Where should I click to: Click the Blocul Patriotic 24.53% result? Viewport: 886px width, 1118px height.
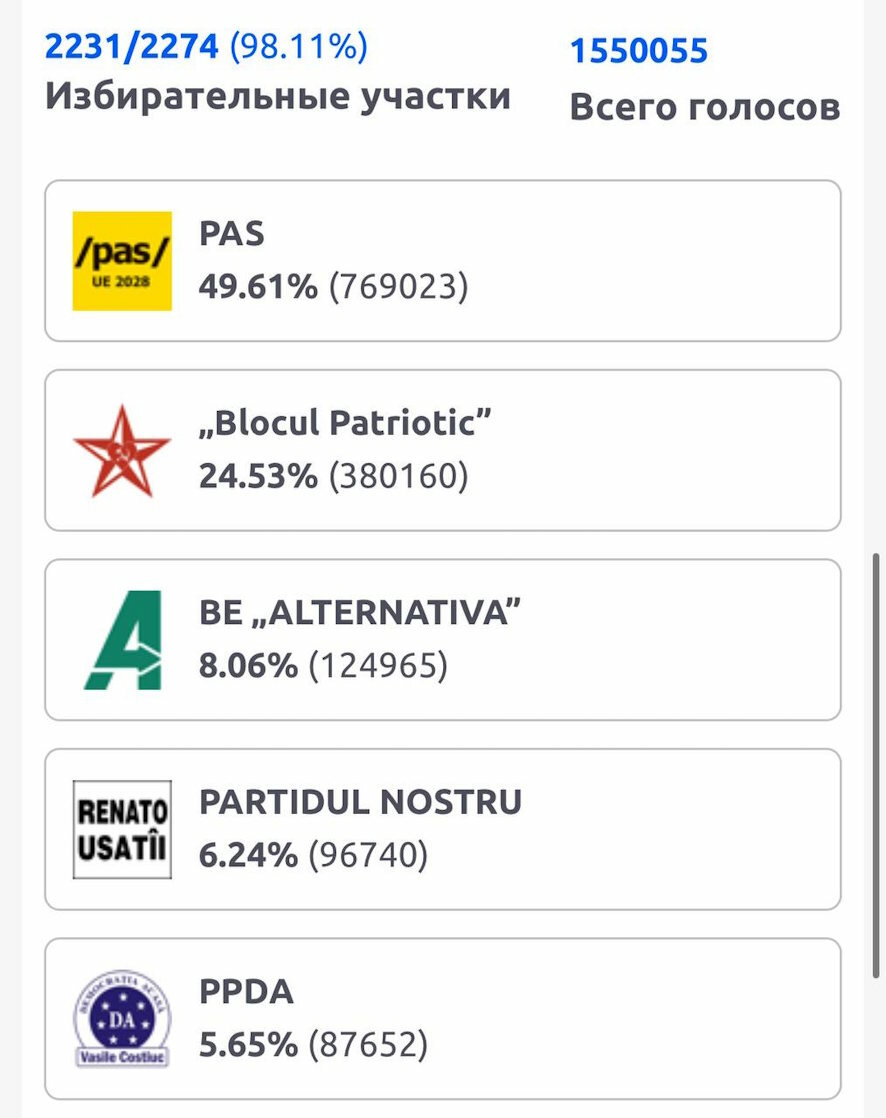click(x=334, y=476)
